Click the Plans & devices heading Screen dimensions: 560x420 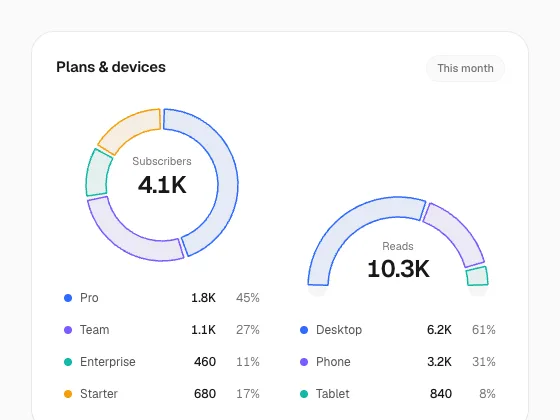coord(111,67)
